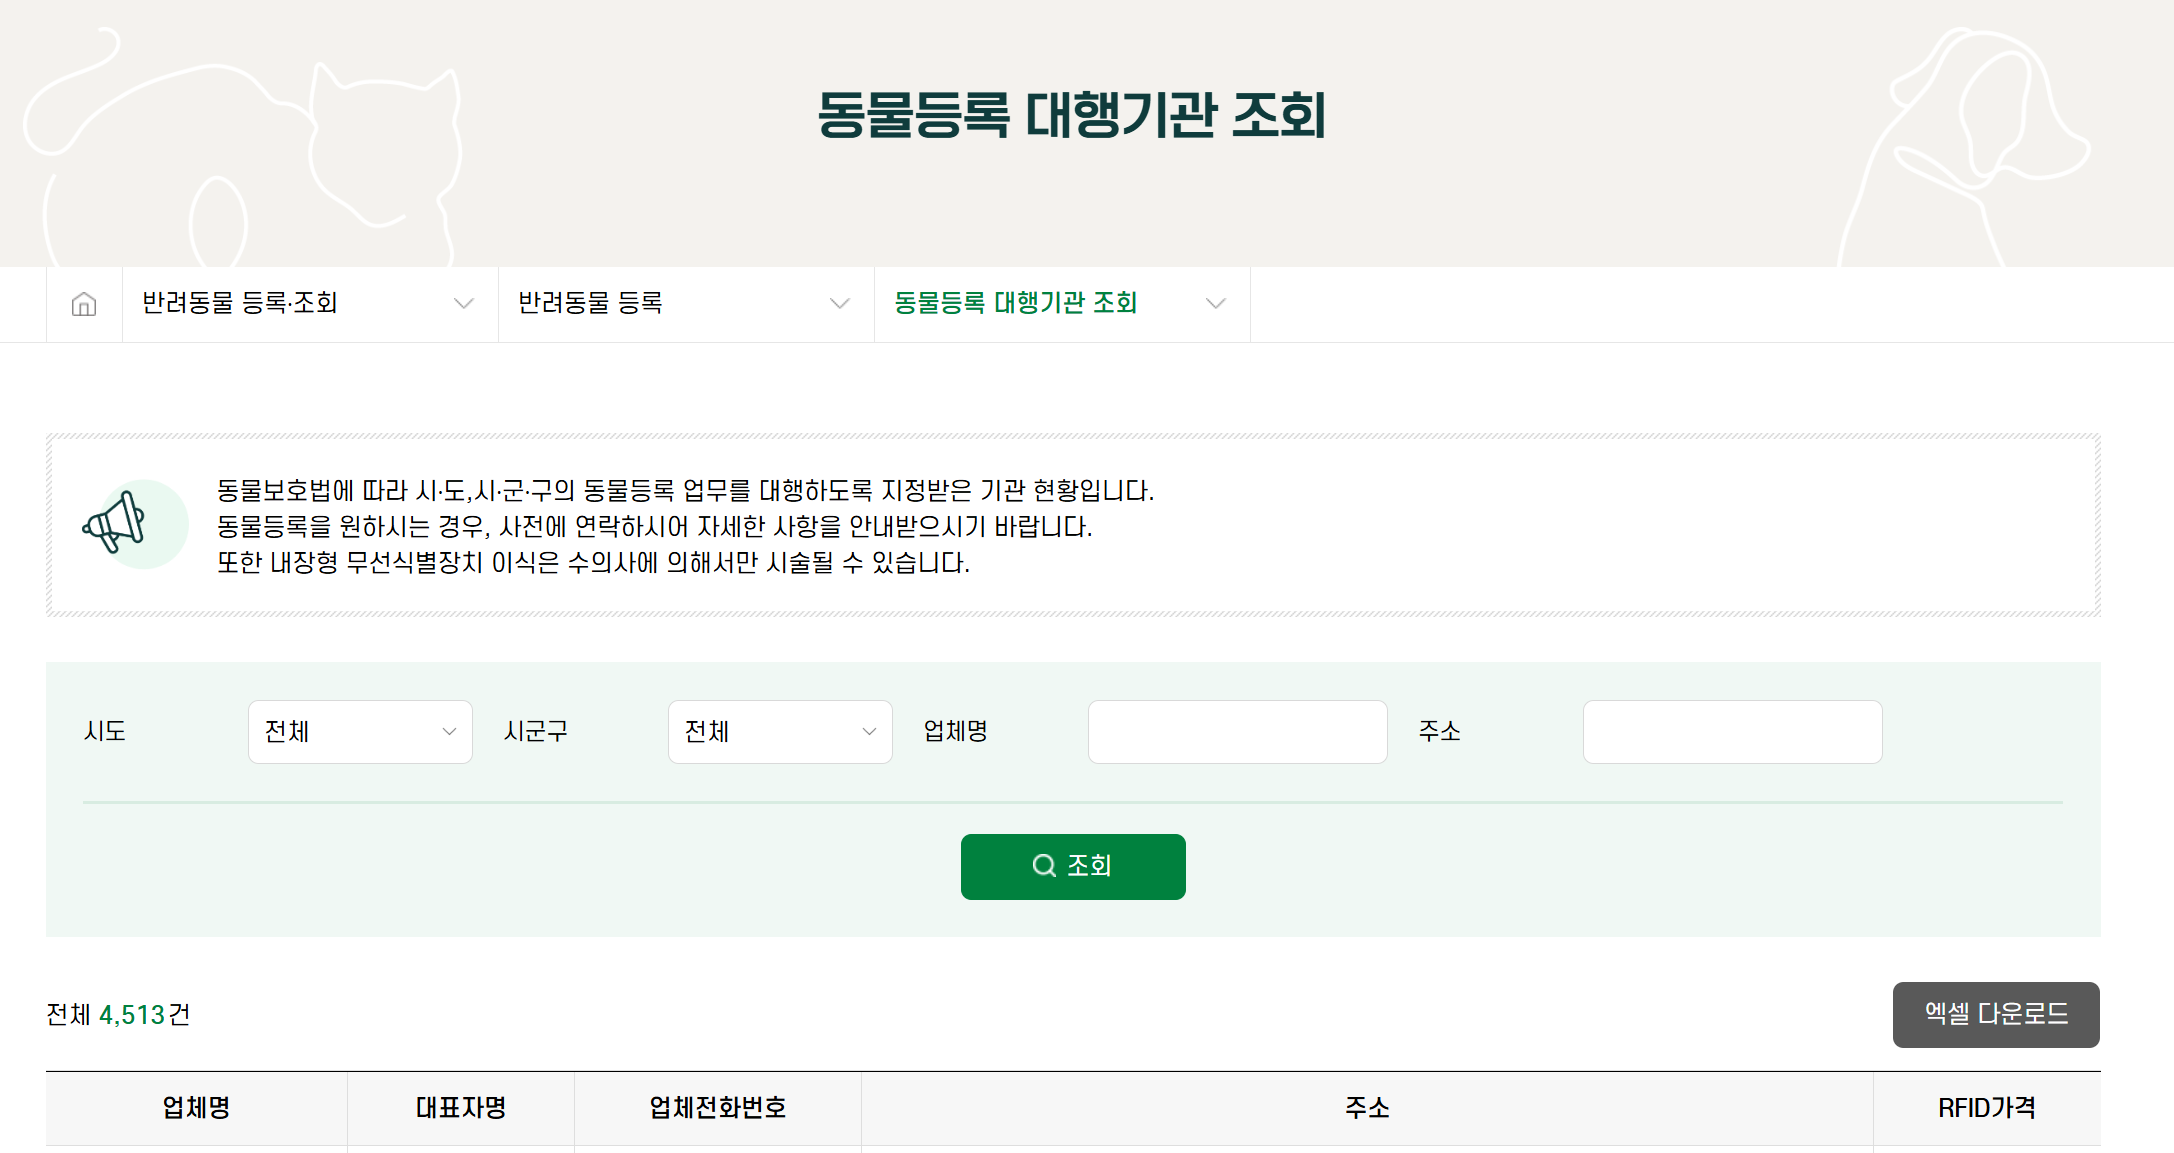Click the RFID가격 column header
Screen dimensions: 2174x1153
tap(1986, 1108)
